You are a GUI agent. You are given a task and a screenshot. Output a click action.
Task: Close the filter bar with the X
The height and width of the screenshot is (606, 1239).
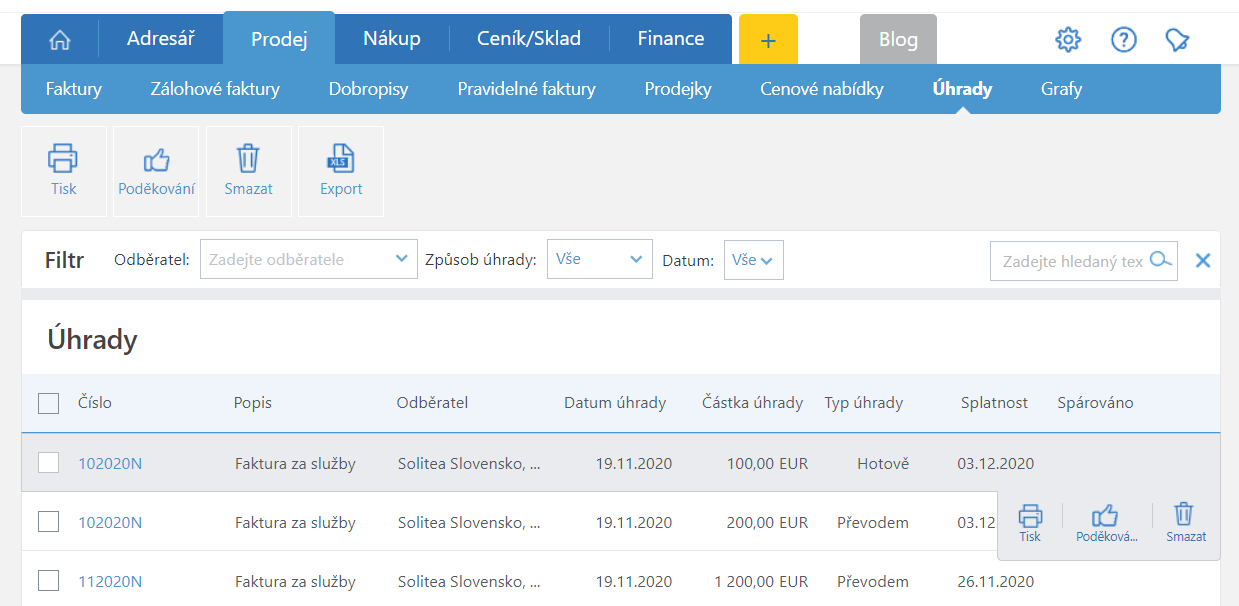(1203, 260)
